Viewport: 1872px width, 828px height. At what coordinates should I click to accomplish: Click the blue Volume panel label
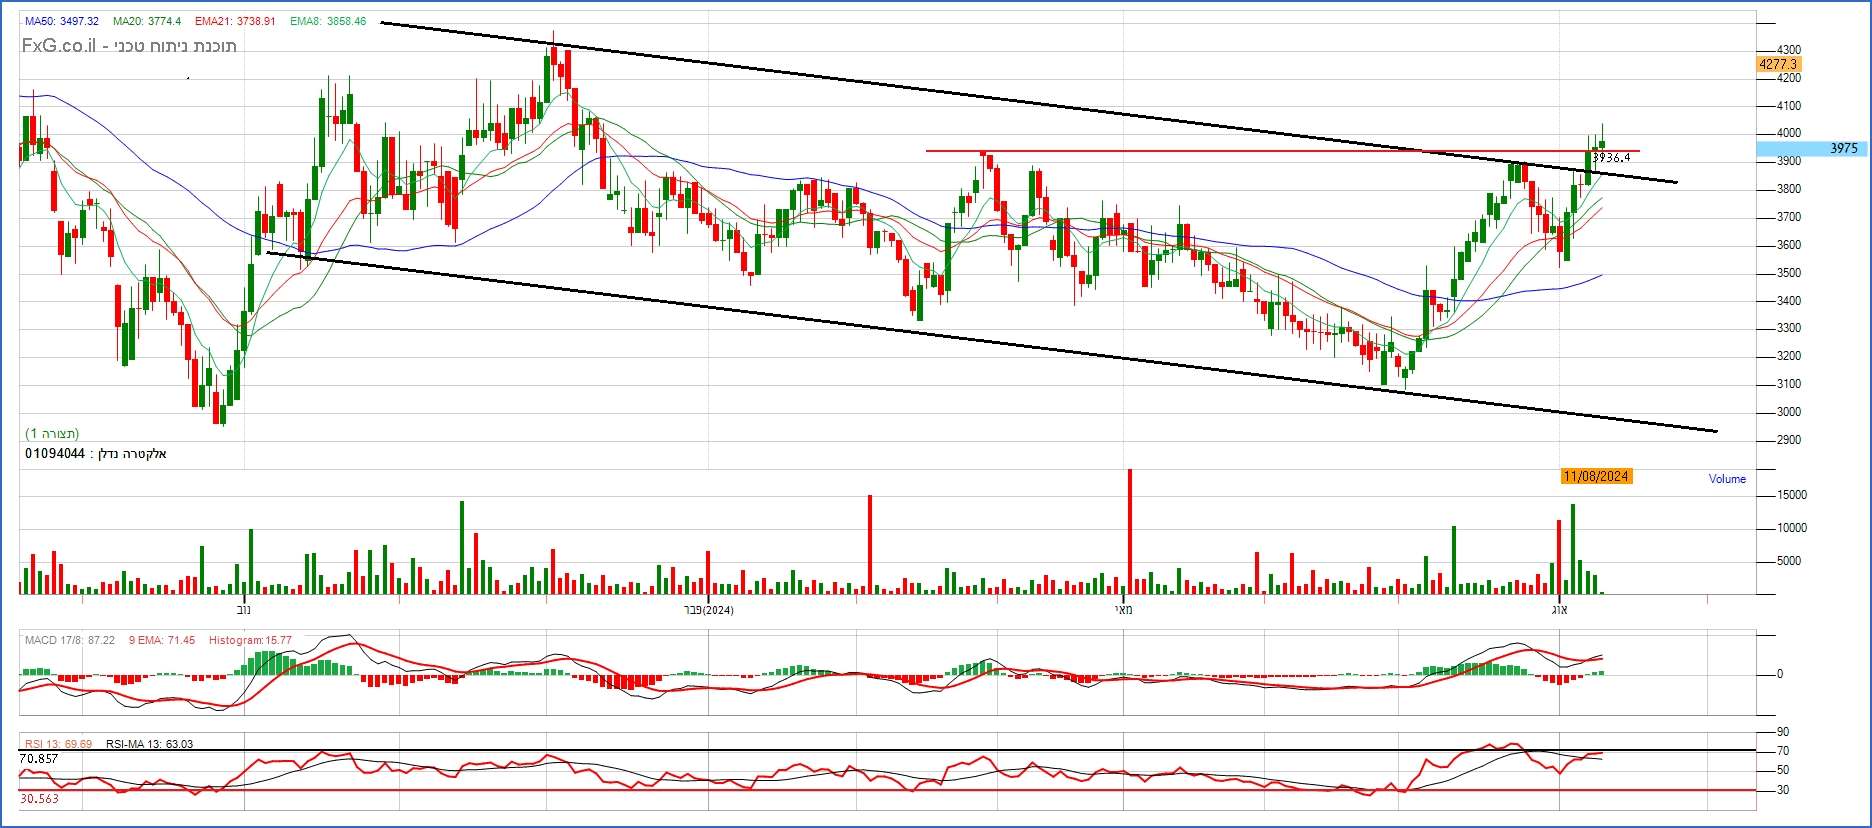(1727, 479)
